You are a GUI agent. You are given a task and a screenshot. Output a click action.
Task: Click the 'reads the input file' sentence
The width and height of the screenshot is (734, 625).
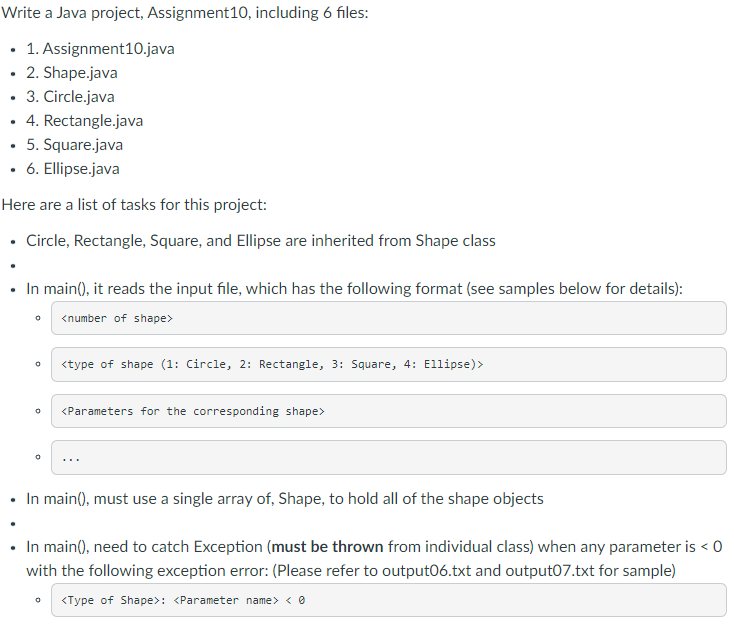(354, 289)
